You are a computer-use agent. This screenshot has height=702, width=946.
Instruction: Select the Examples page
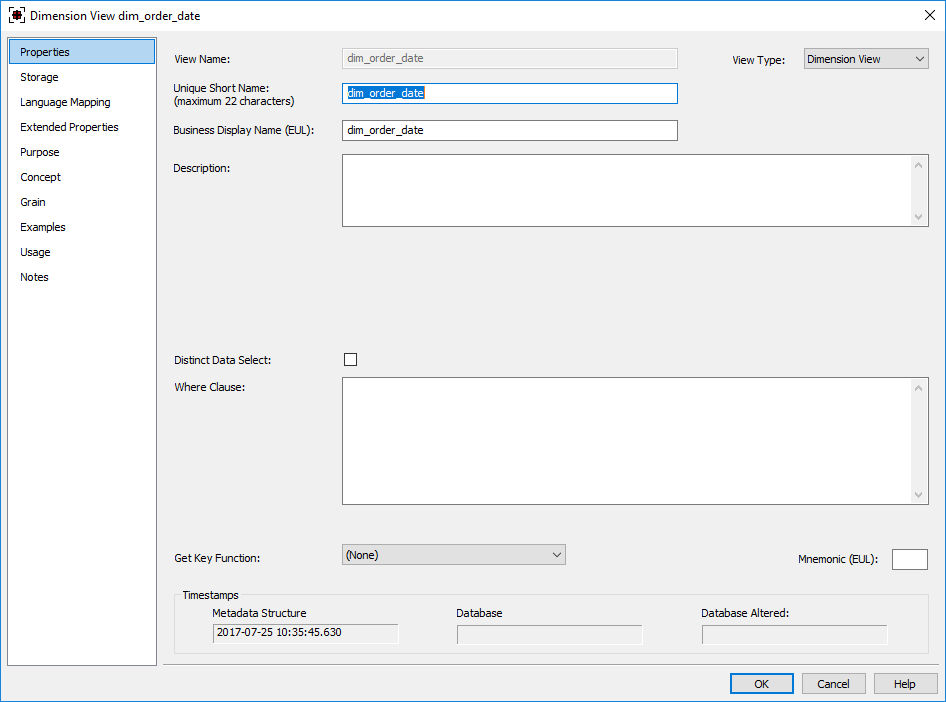tap(43, 227)
